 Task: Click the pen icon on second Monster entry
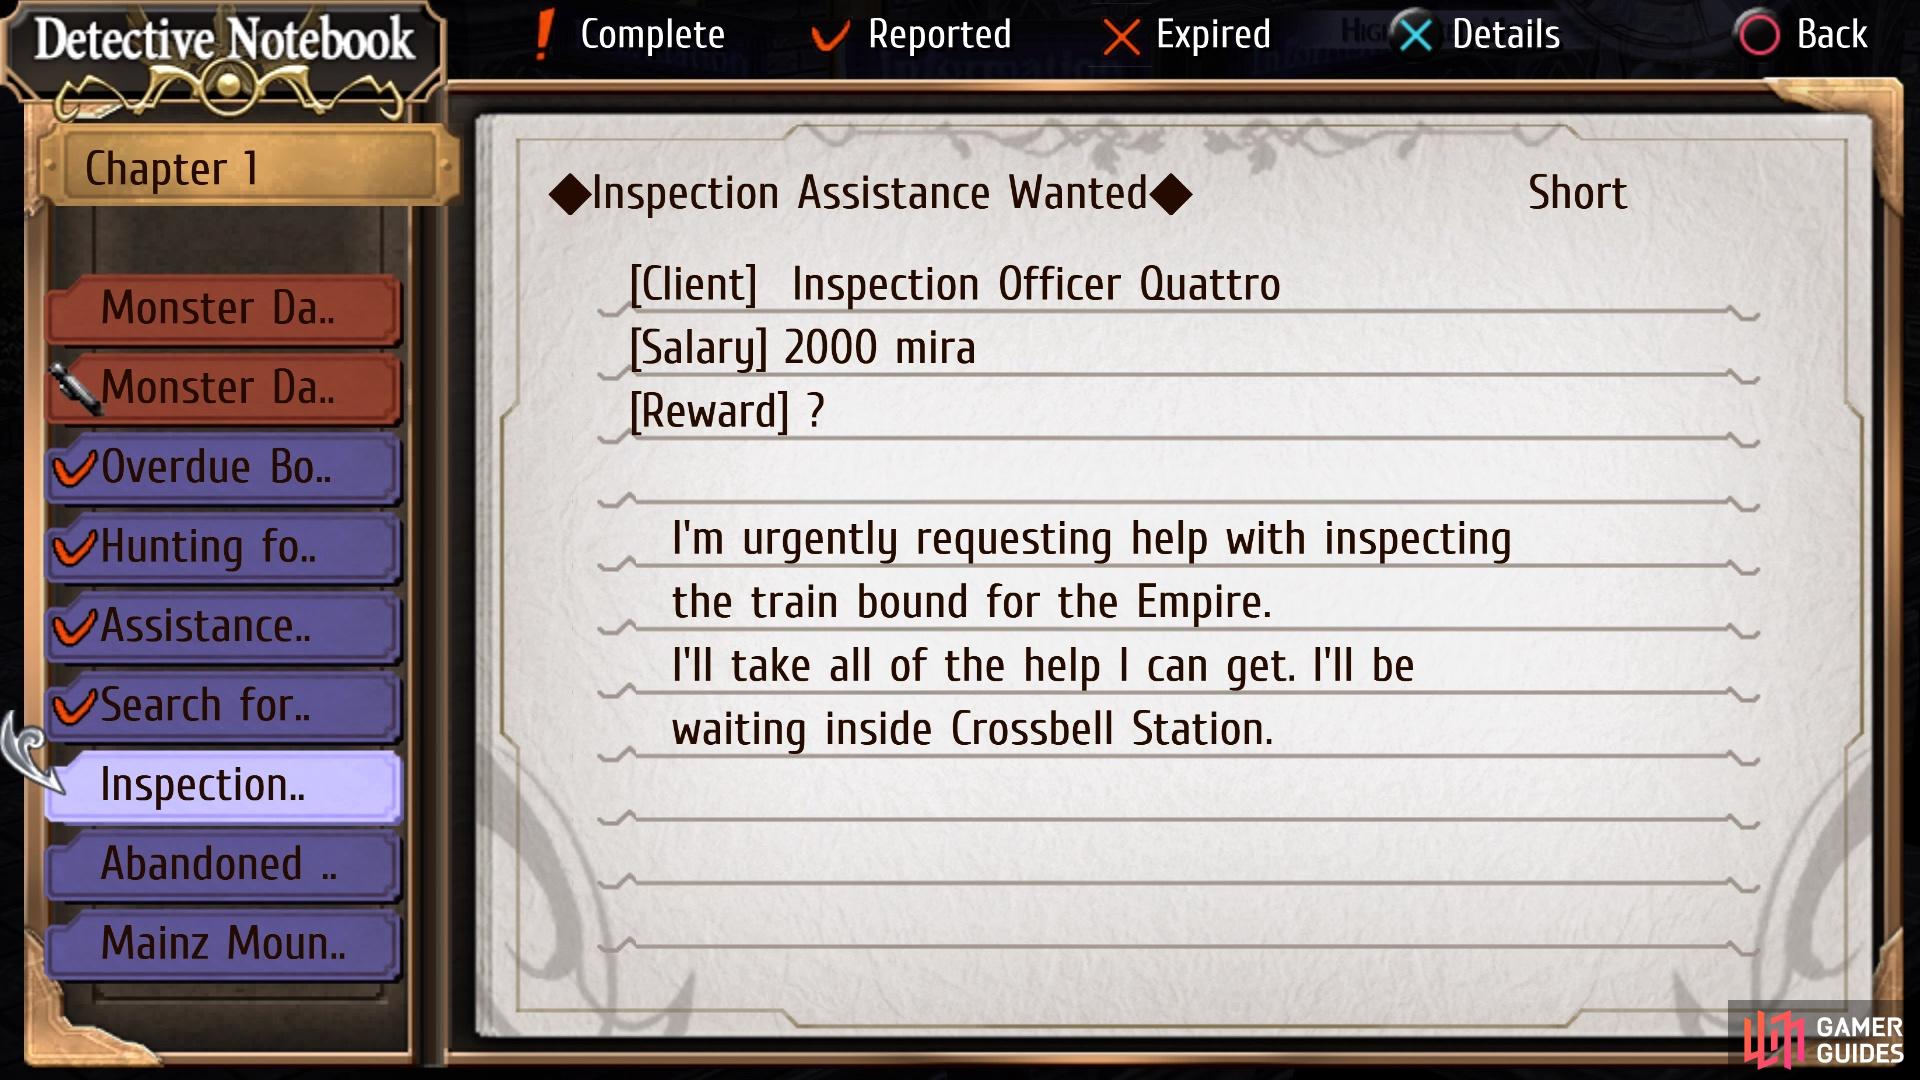pyautogui.click(x=75, y=388)
